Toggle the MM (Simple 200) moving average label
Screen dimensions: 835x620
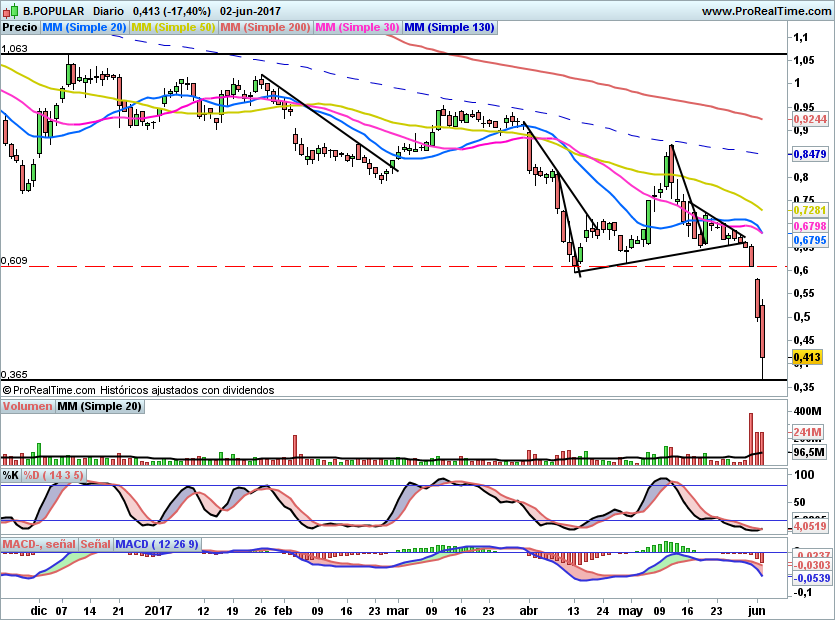coord(265,28)
